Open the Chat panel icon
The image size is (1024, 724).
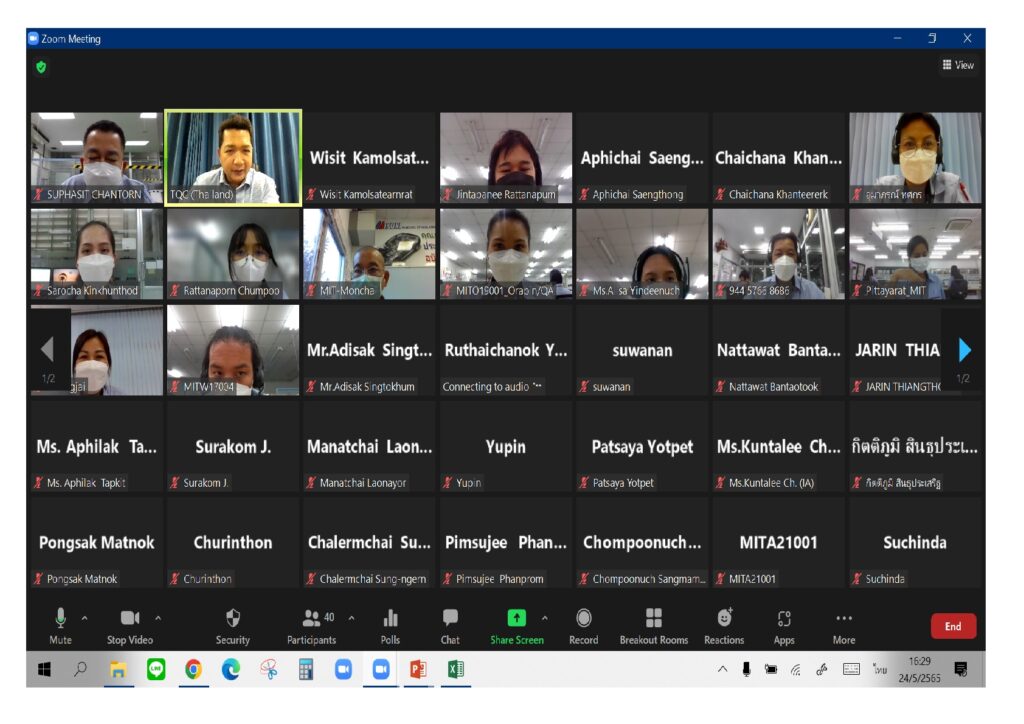click(450, 619)
